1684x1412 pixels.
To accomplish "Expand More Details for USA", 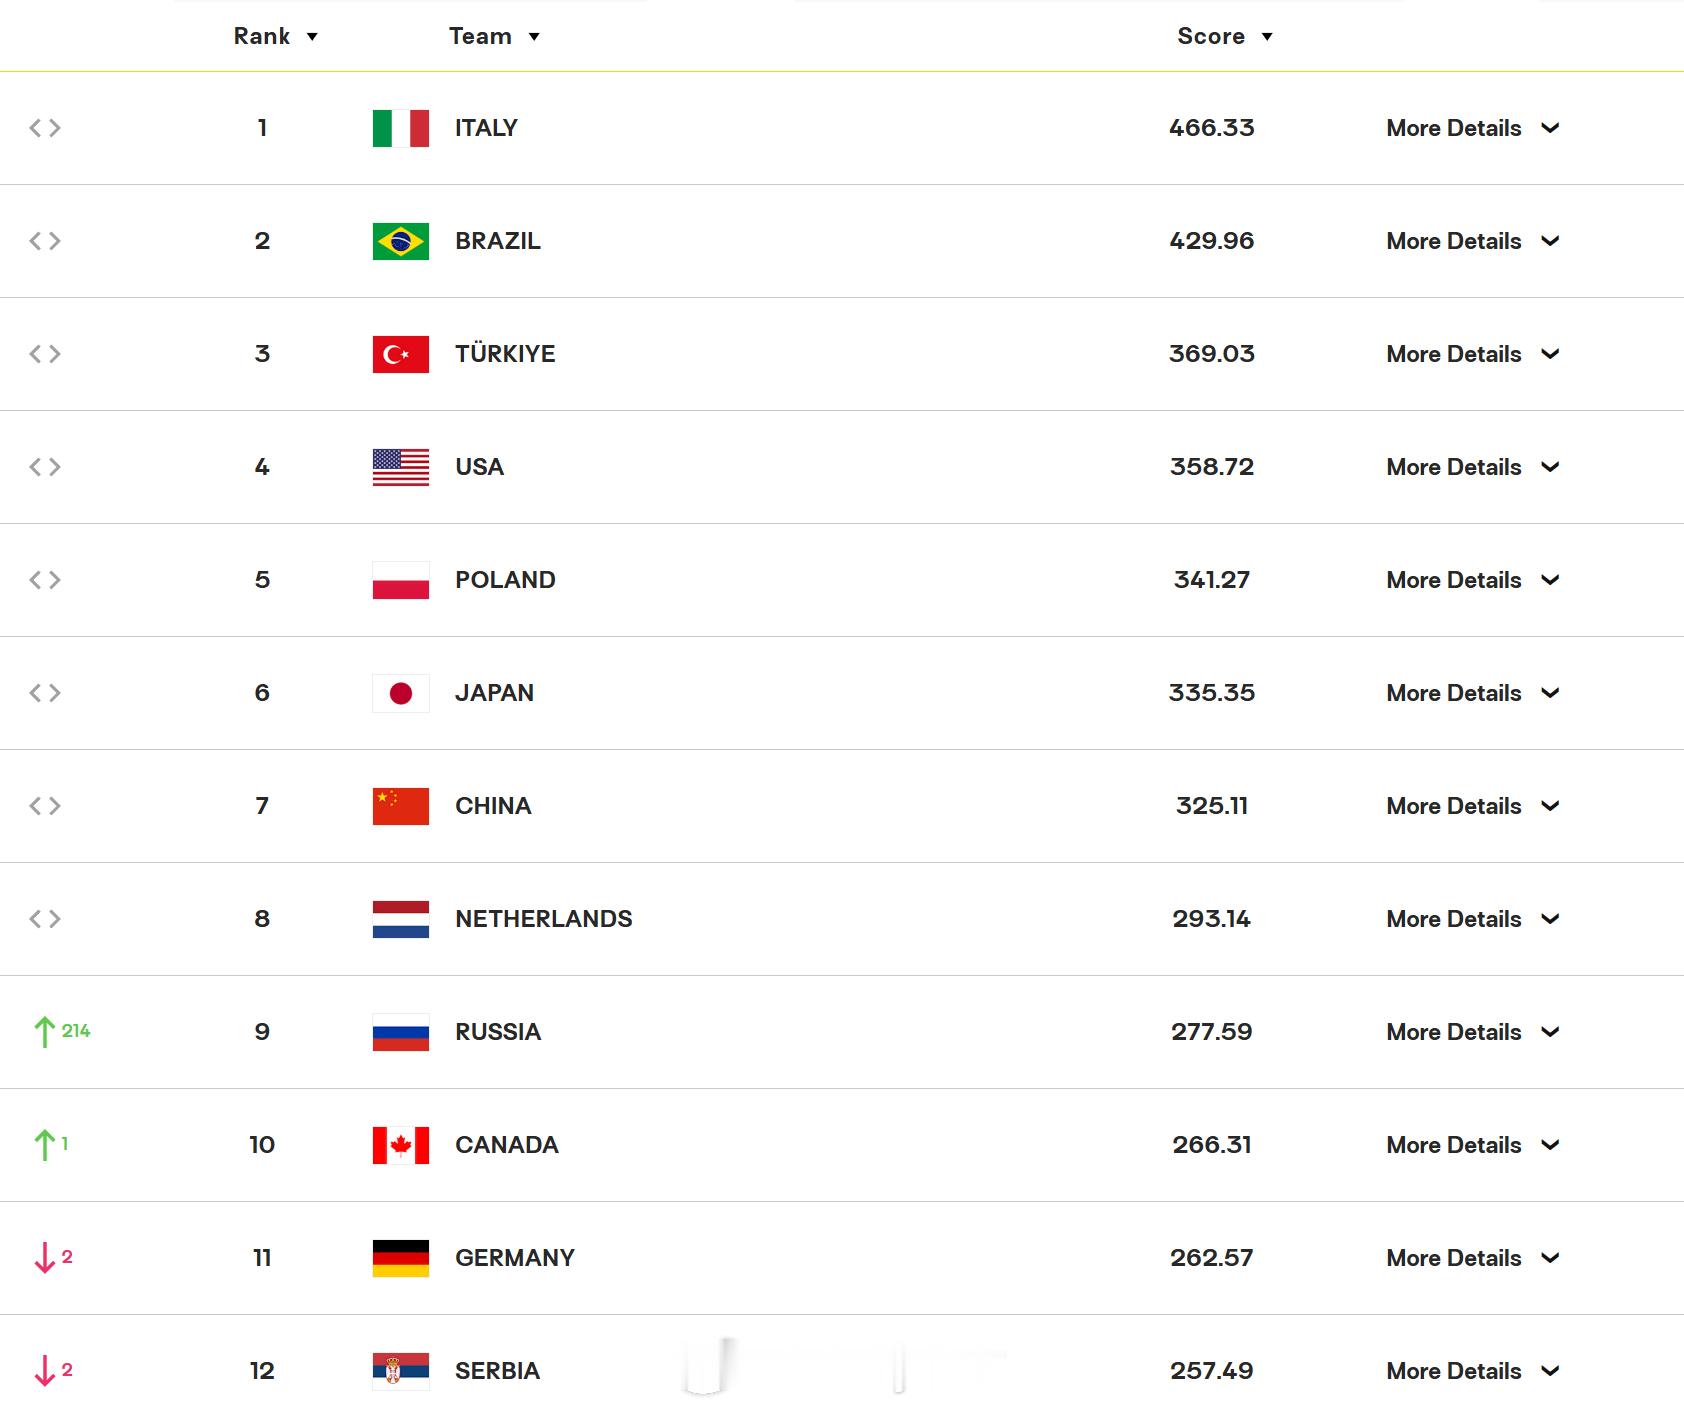I will point(1472,467).
